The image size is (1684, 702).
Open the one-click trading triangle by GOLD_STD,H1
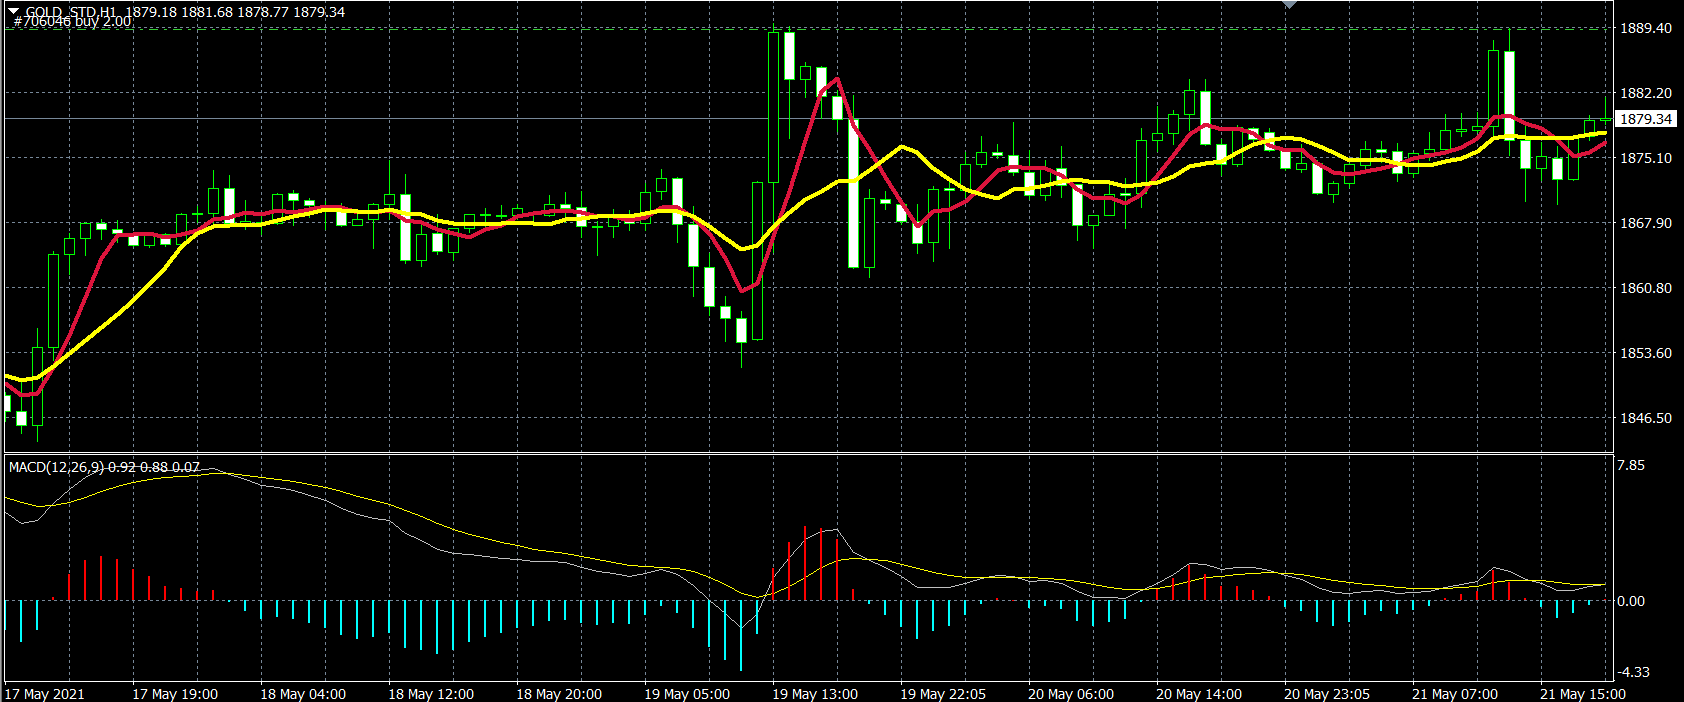(x=13, y=11)
